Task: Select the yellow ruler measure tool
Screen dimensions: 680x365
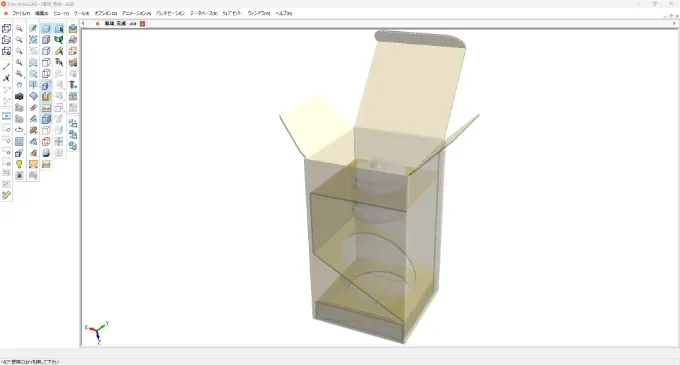Action: click(x=6, y=196)
